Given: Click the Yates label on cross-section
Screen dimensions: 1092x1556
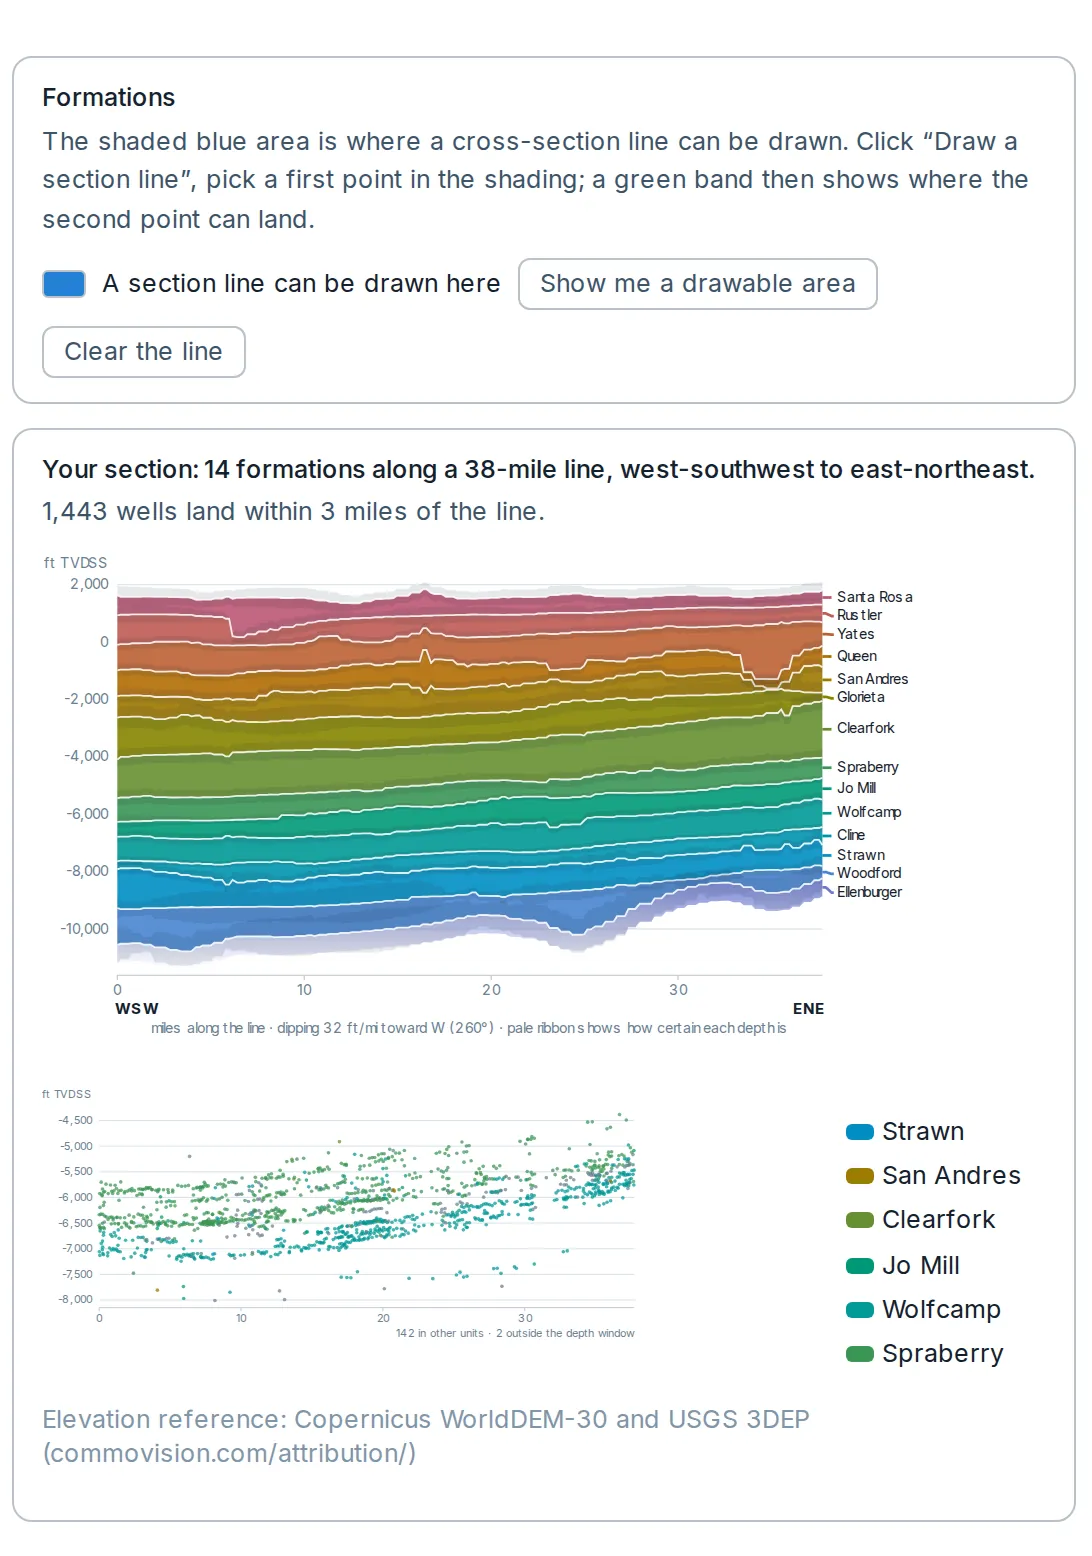Looking at the screenshot, I should 856,634.
